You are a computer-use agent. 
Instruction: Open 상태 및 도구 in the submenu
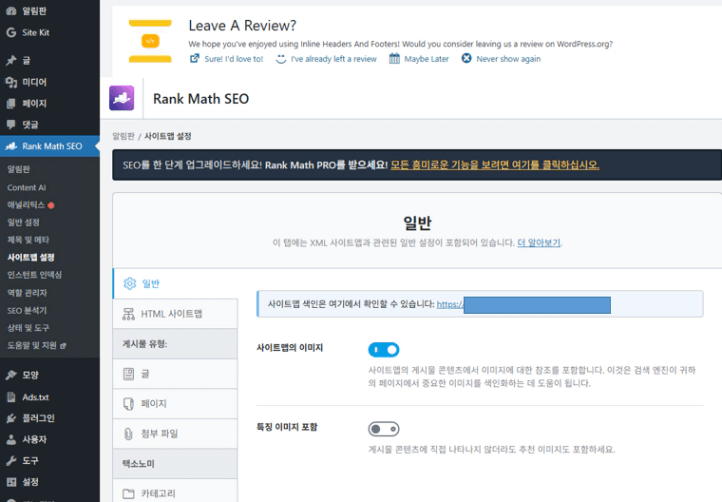point(28,328)
